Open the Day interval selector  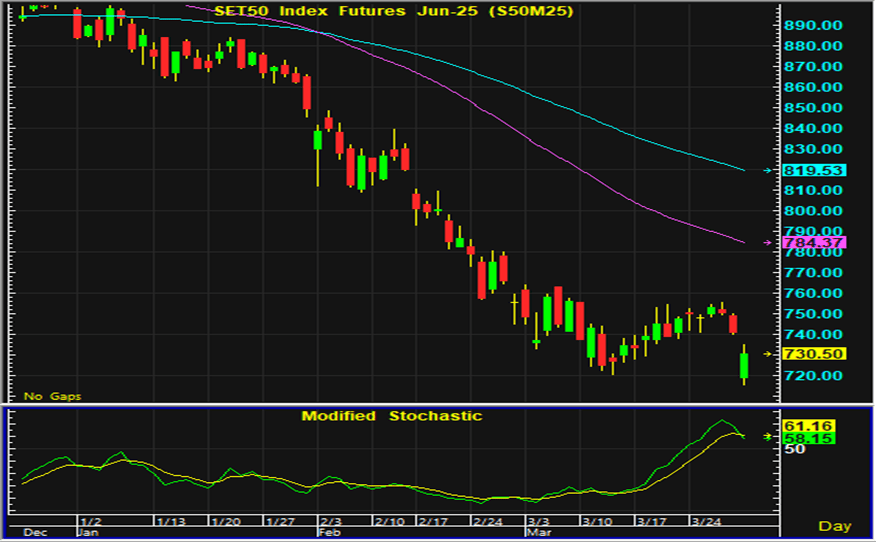tap(834, 526)
